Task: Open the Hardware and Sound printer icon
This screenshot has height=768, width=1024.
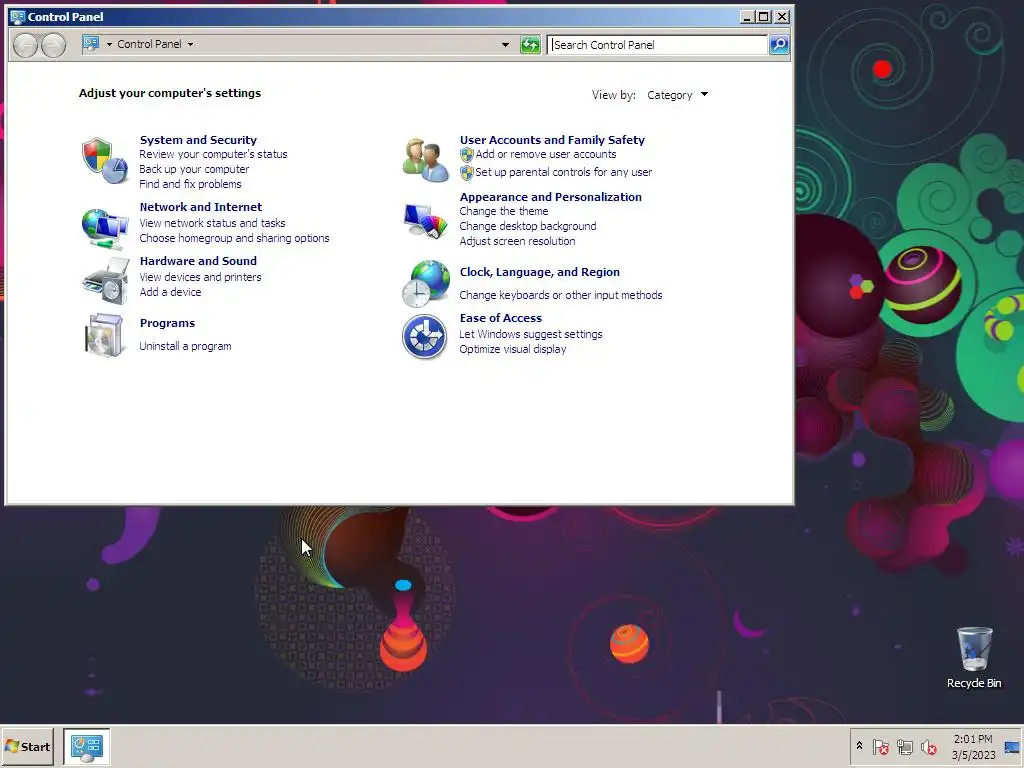Action: pos(104,281)
